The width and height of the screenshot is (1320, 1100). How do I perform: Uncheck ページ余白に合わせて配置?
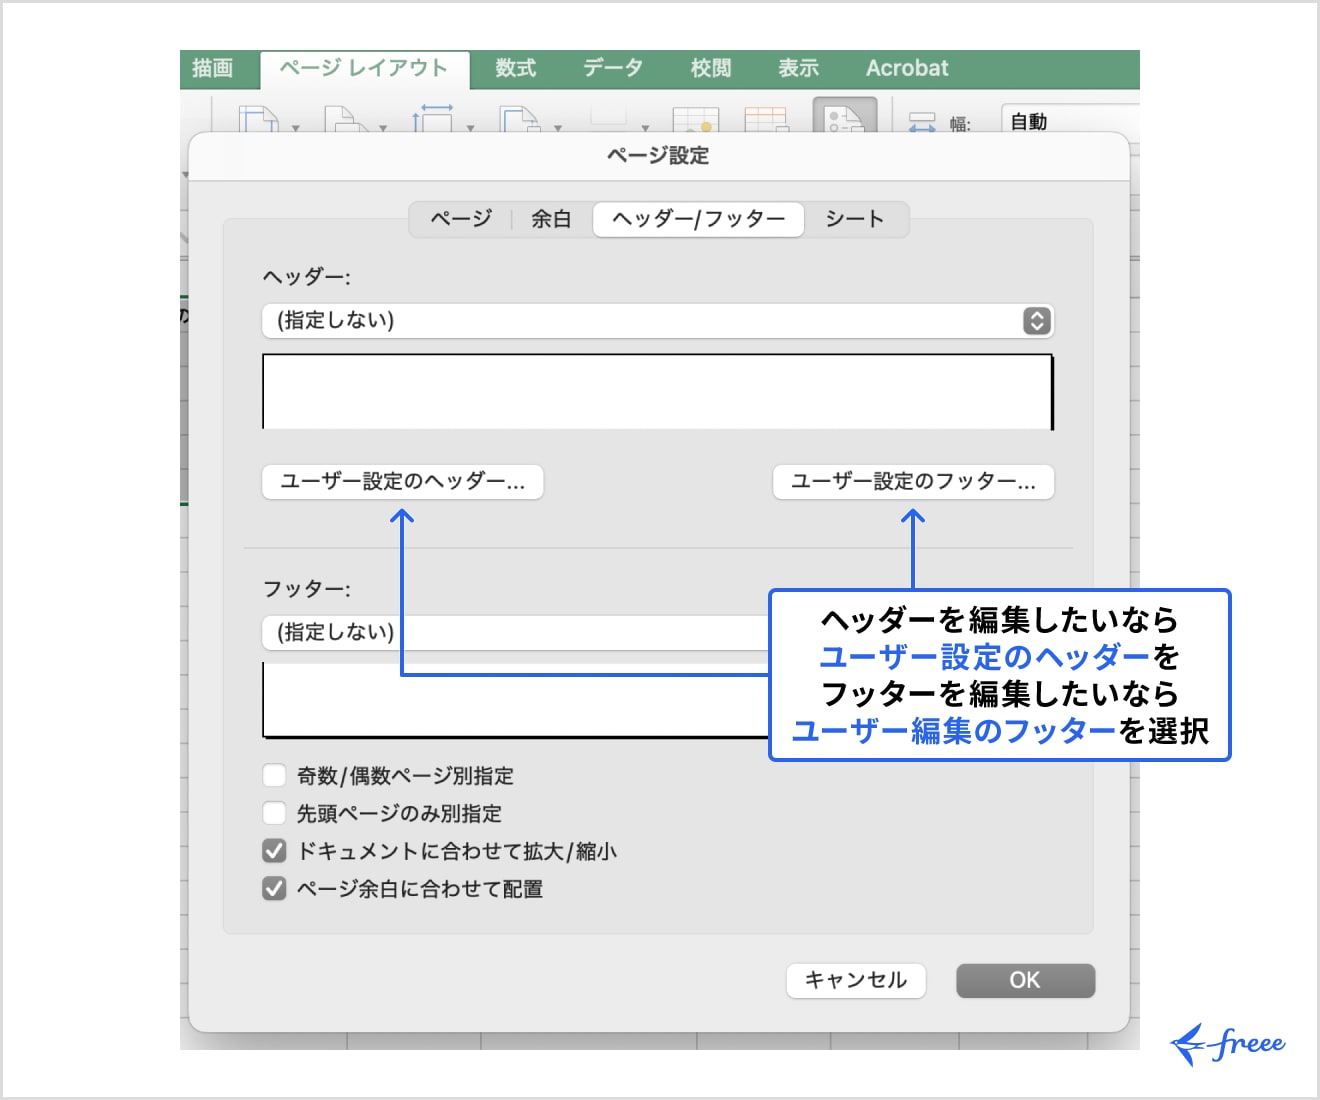pos(274,888)
